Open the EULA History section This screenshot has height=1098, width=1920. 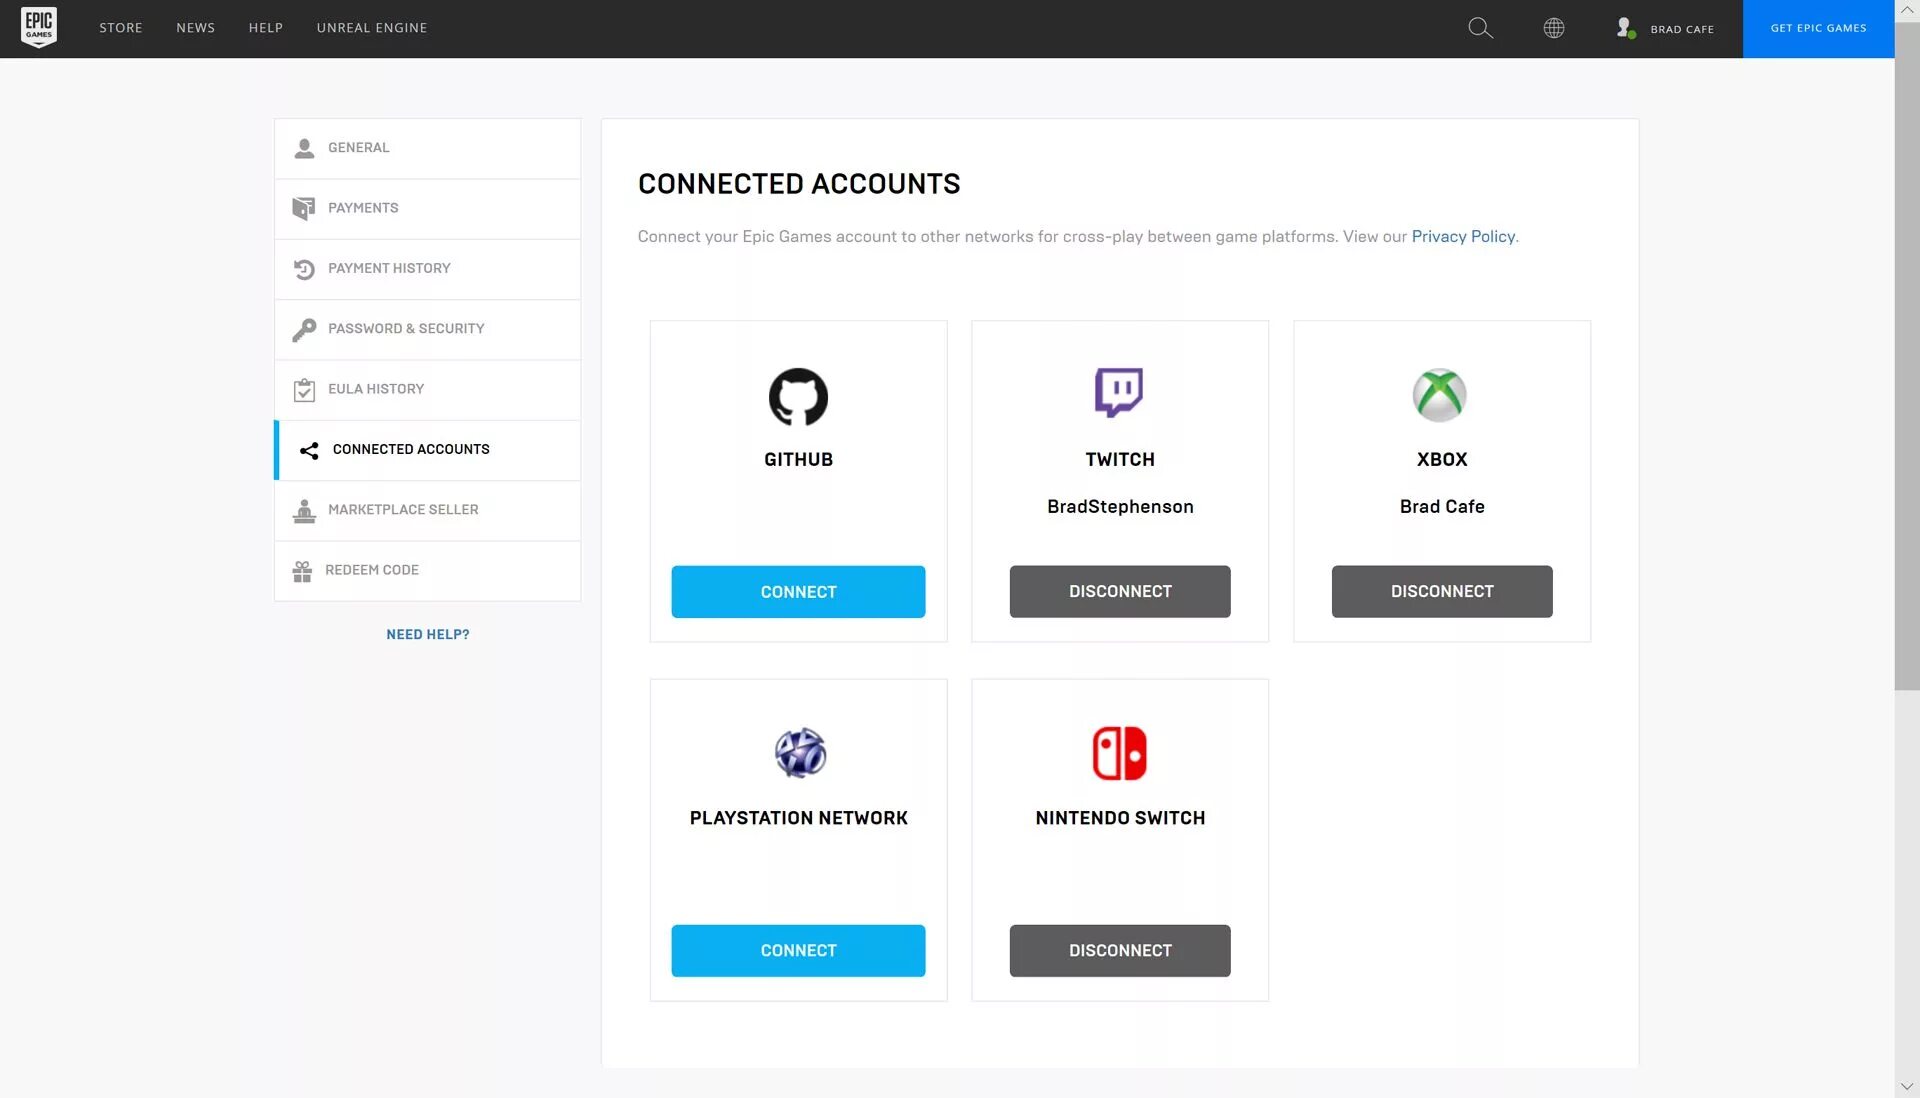(x=427, y=390)
